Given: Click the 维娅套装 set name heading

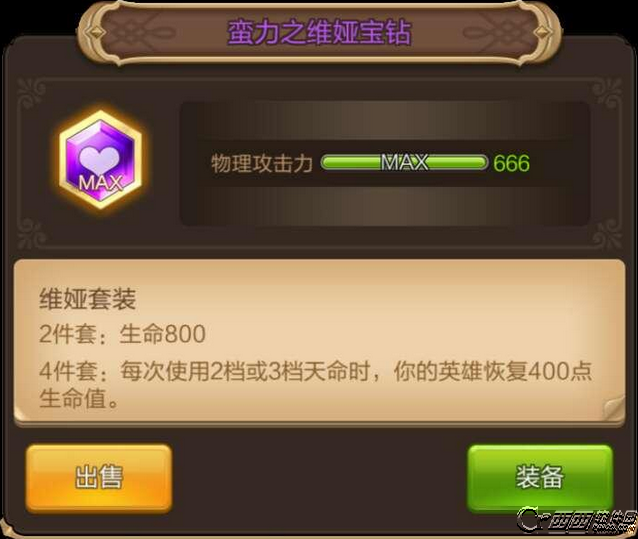Looking at the screenshot, I should [x=87, y=299].
